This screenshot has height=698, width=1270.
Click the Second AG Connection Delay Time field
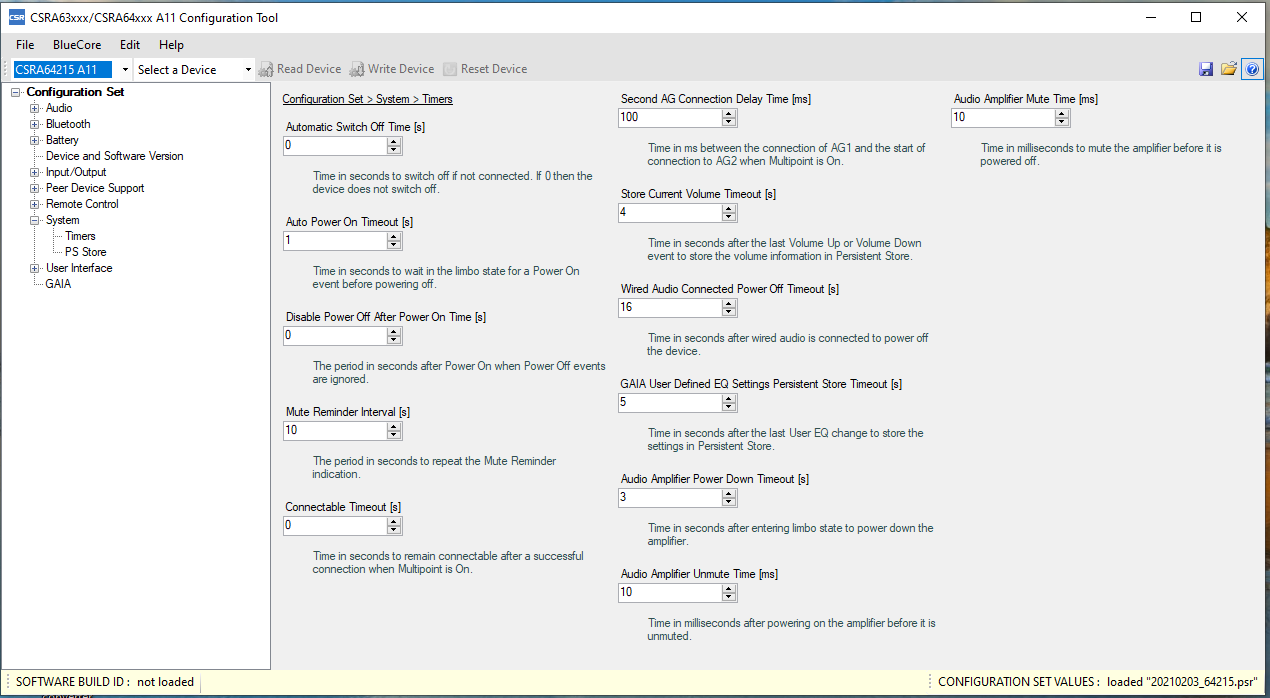670,117
